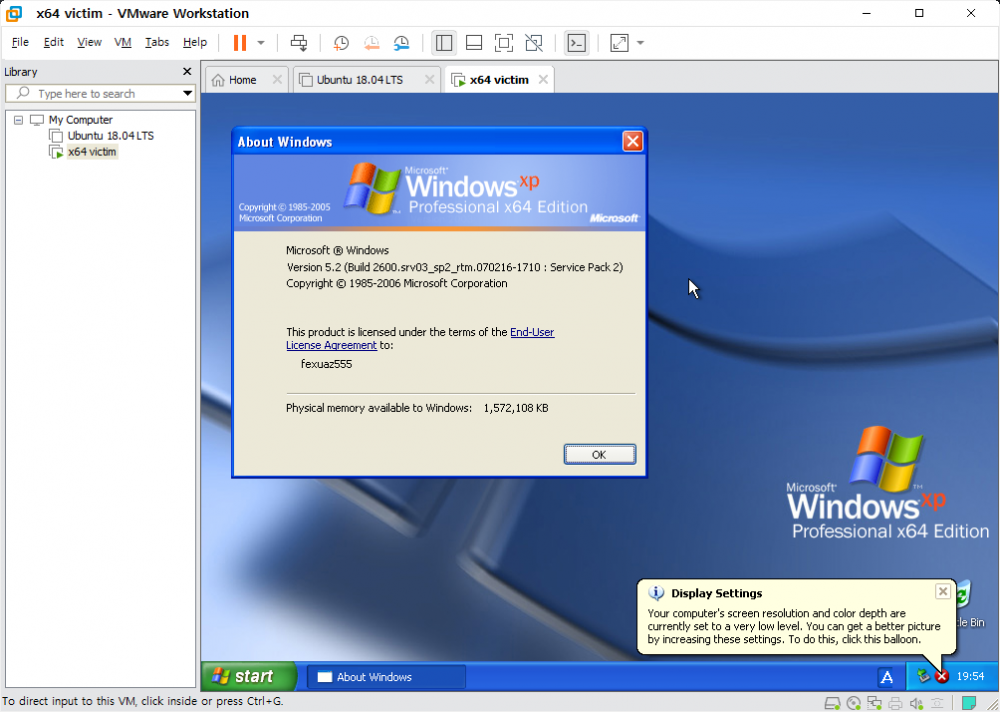Take a snapshot of this VM

point(341,43)
